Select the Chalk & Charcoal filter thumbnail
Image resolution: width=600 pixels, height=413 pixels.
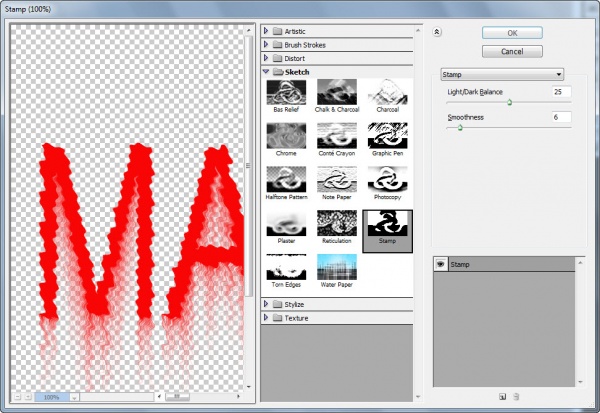tap(337, 92)
